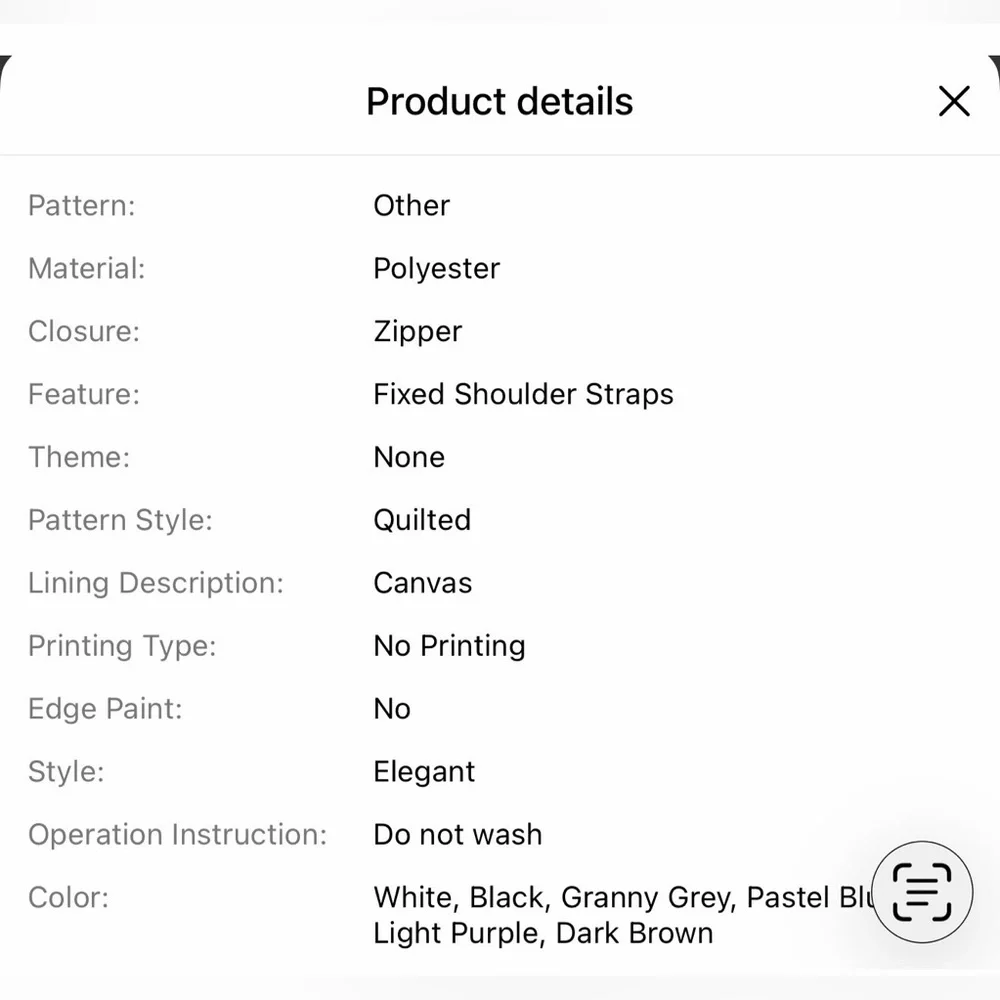Viewport: 1000px width, 1000px height.
Task: Click the Light Purple, Dark Brown color line
Action: tap(543, 933)
